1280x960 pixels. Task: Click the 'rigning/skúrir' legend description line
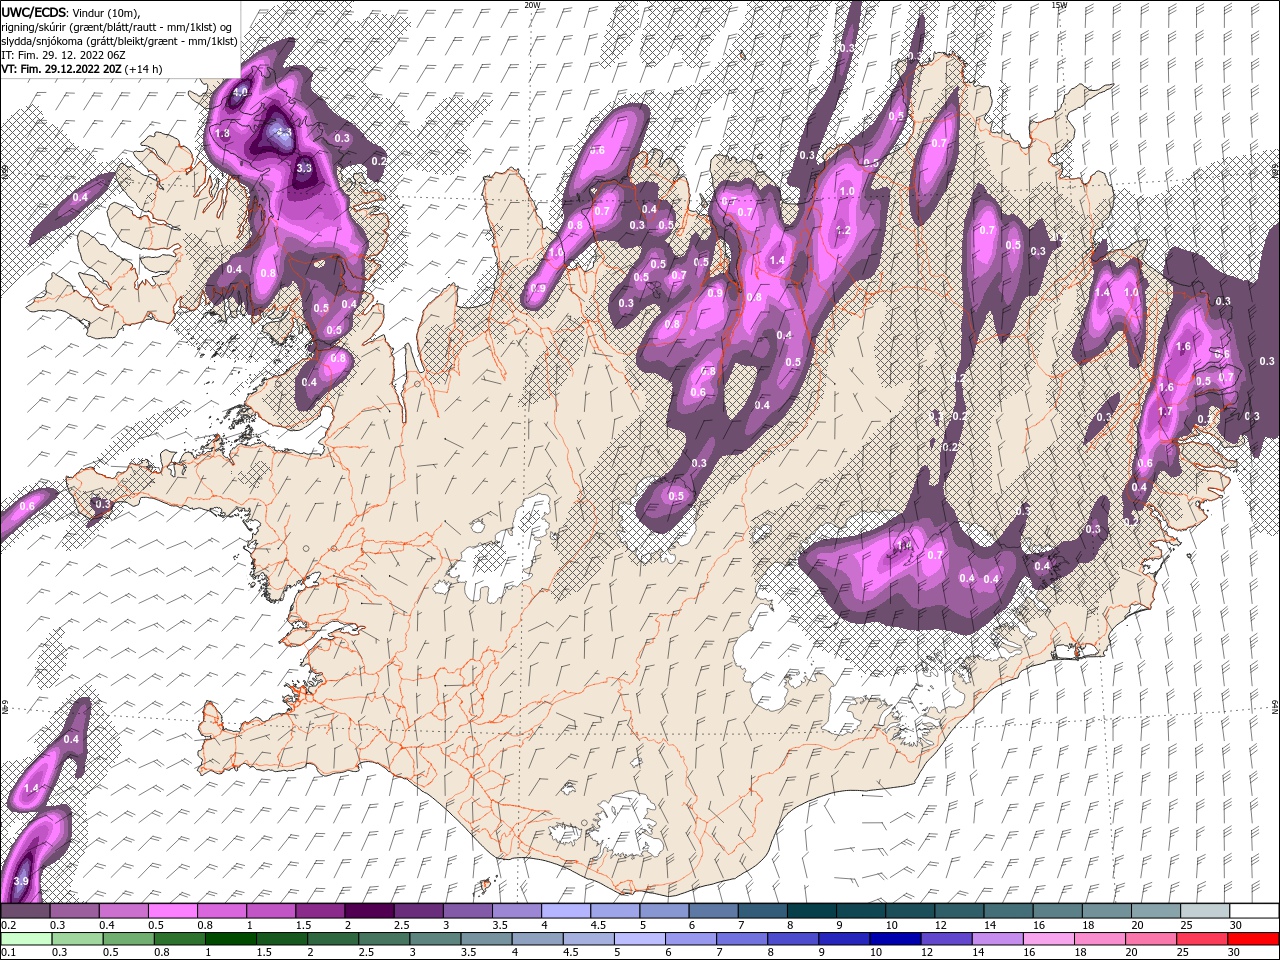[118, 27]
